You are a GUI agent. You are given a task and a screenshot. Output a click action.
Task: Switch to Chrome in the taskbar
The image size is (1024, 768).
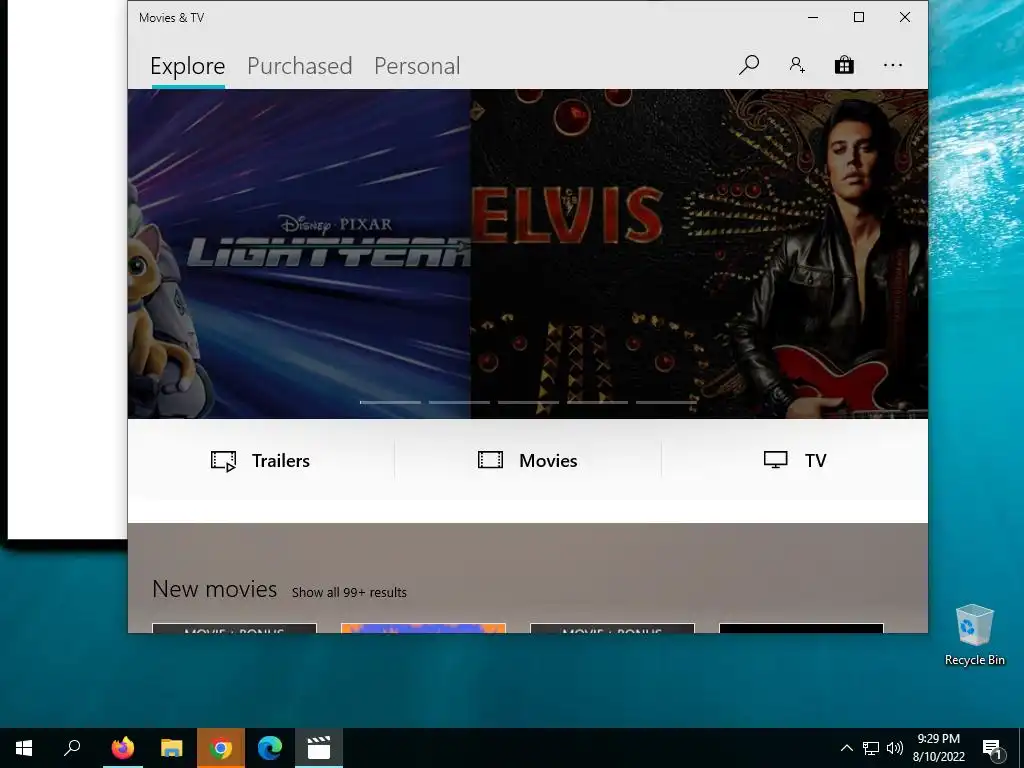coord(221,748)
